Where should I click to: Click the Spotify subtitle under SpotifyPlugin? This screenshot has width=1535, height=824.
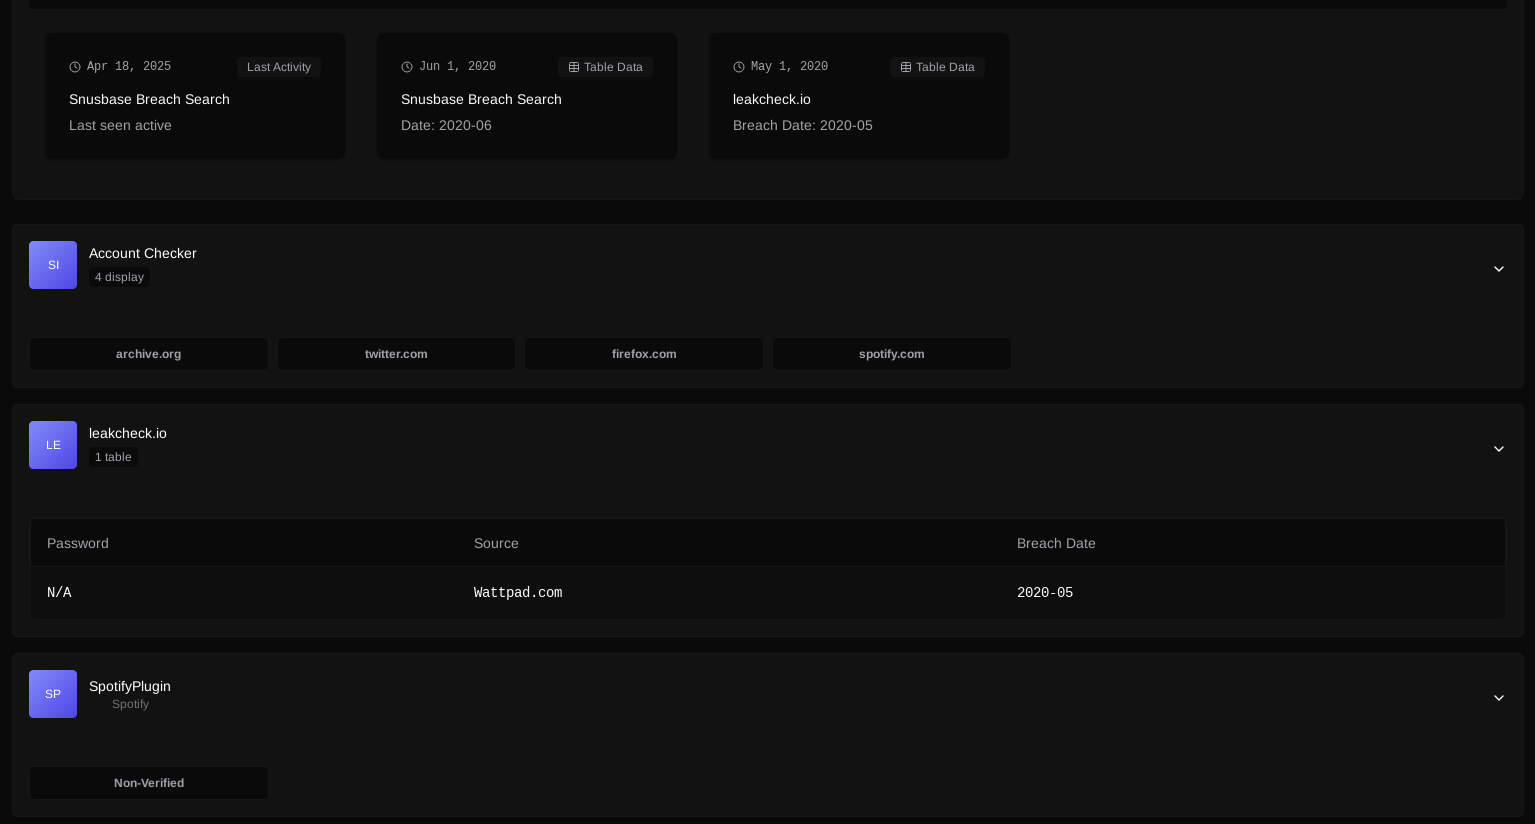coord(130,704)
